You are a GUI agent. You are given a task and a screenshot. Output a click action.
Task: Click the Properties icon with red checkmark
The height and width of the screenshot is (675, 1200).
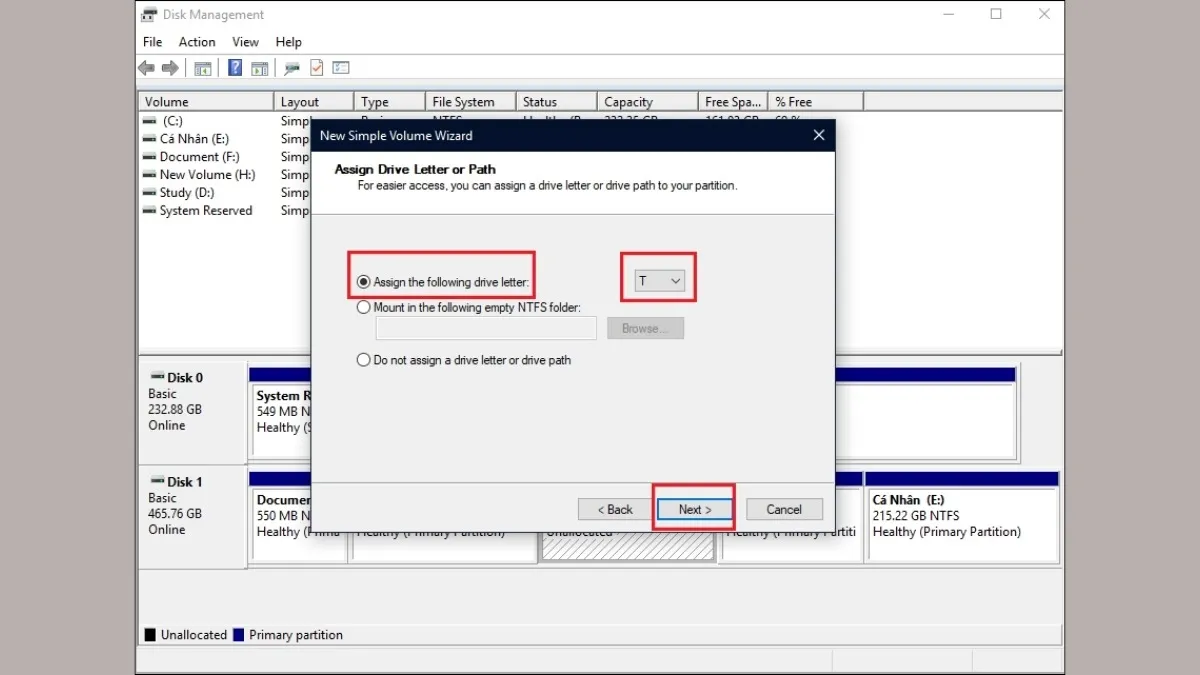[x=317, y=68]
